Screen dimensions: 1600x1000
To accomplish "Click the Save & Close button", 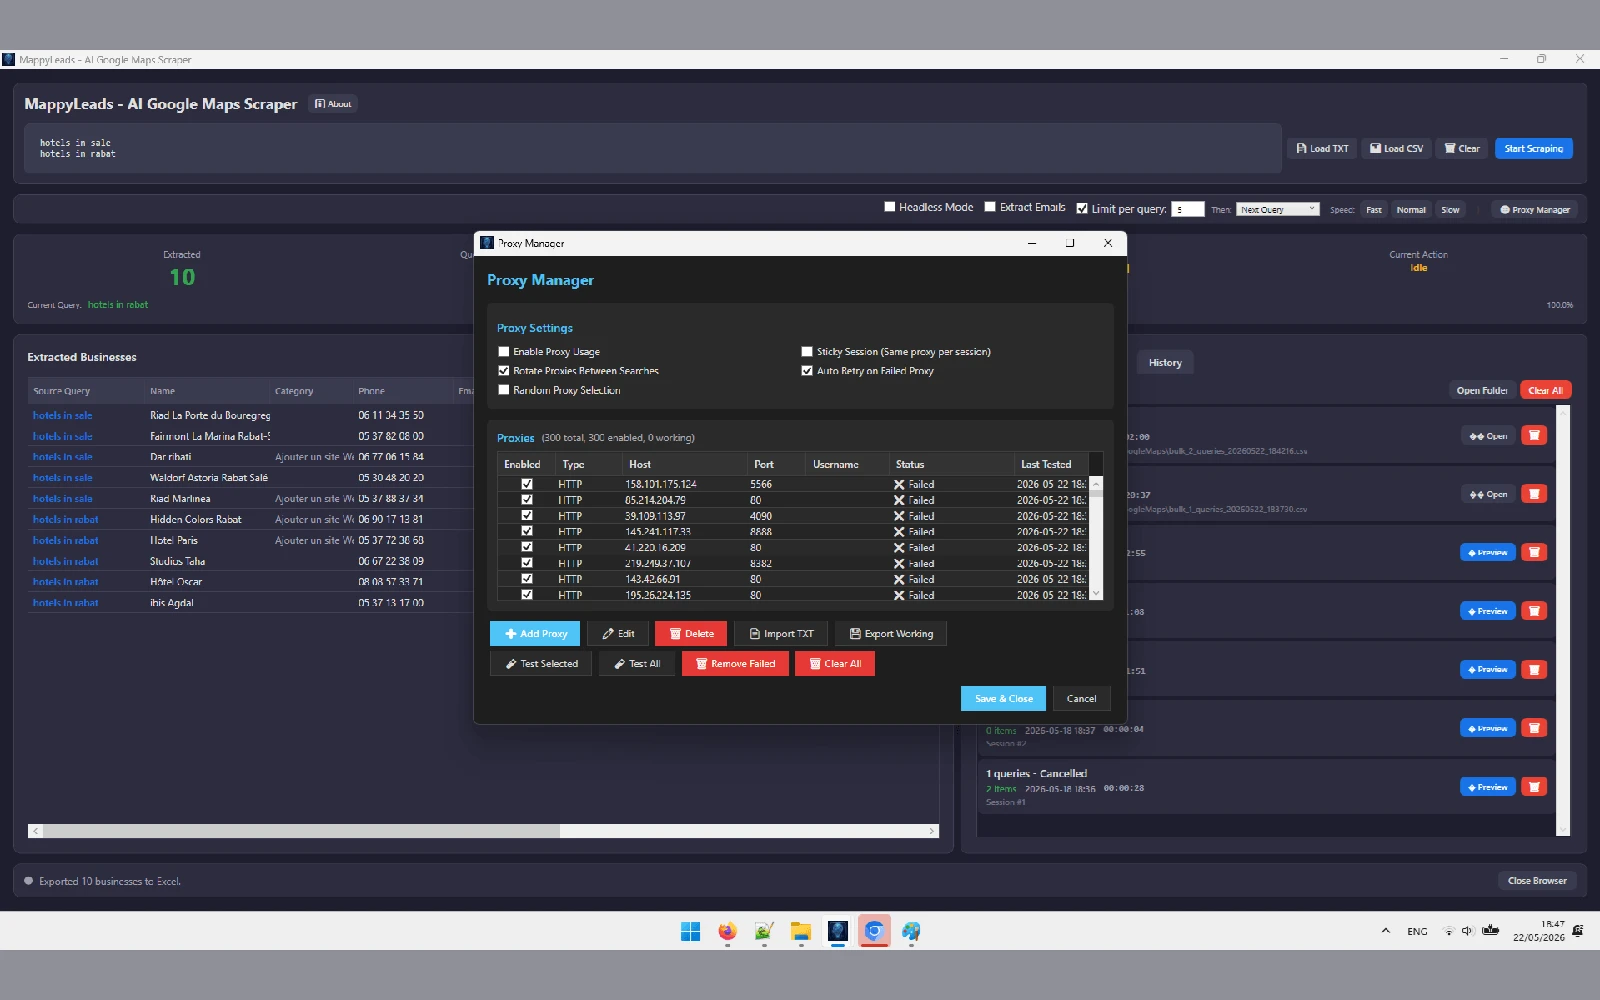I will (x=1003, y=699).
